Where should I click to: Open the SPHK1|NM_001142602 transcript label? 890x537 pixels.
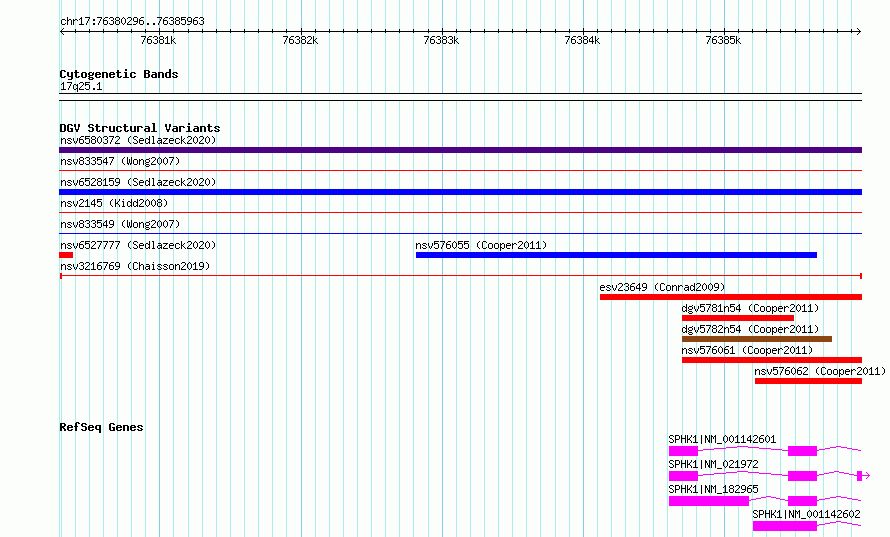pos(807,514)
